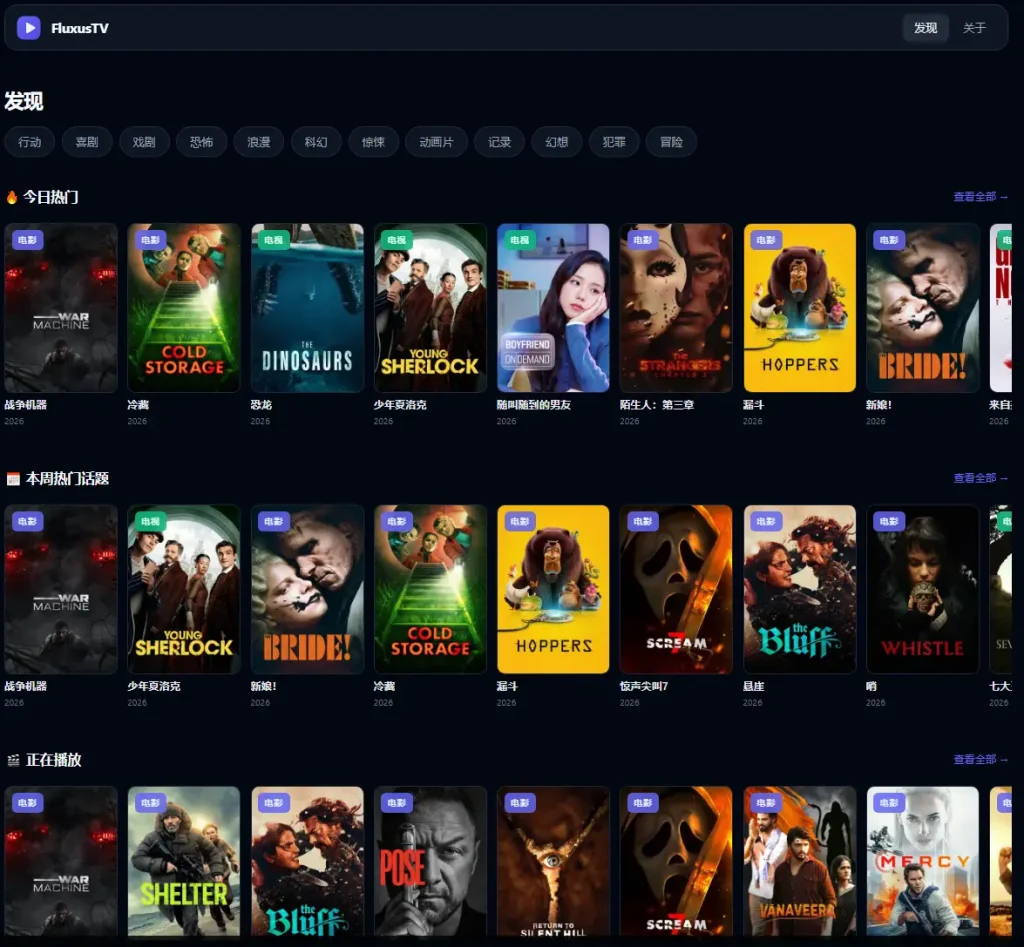Toggle the 恐怖 genre filter chip
This screenshot has width=1024, height=947.
pyautogui.click(x=201, y=142)
